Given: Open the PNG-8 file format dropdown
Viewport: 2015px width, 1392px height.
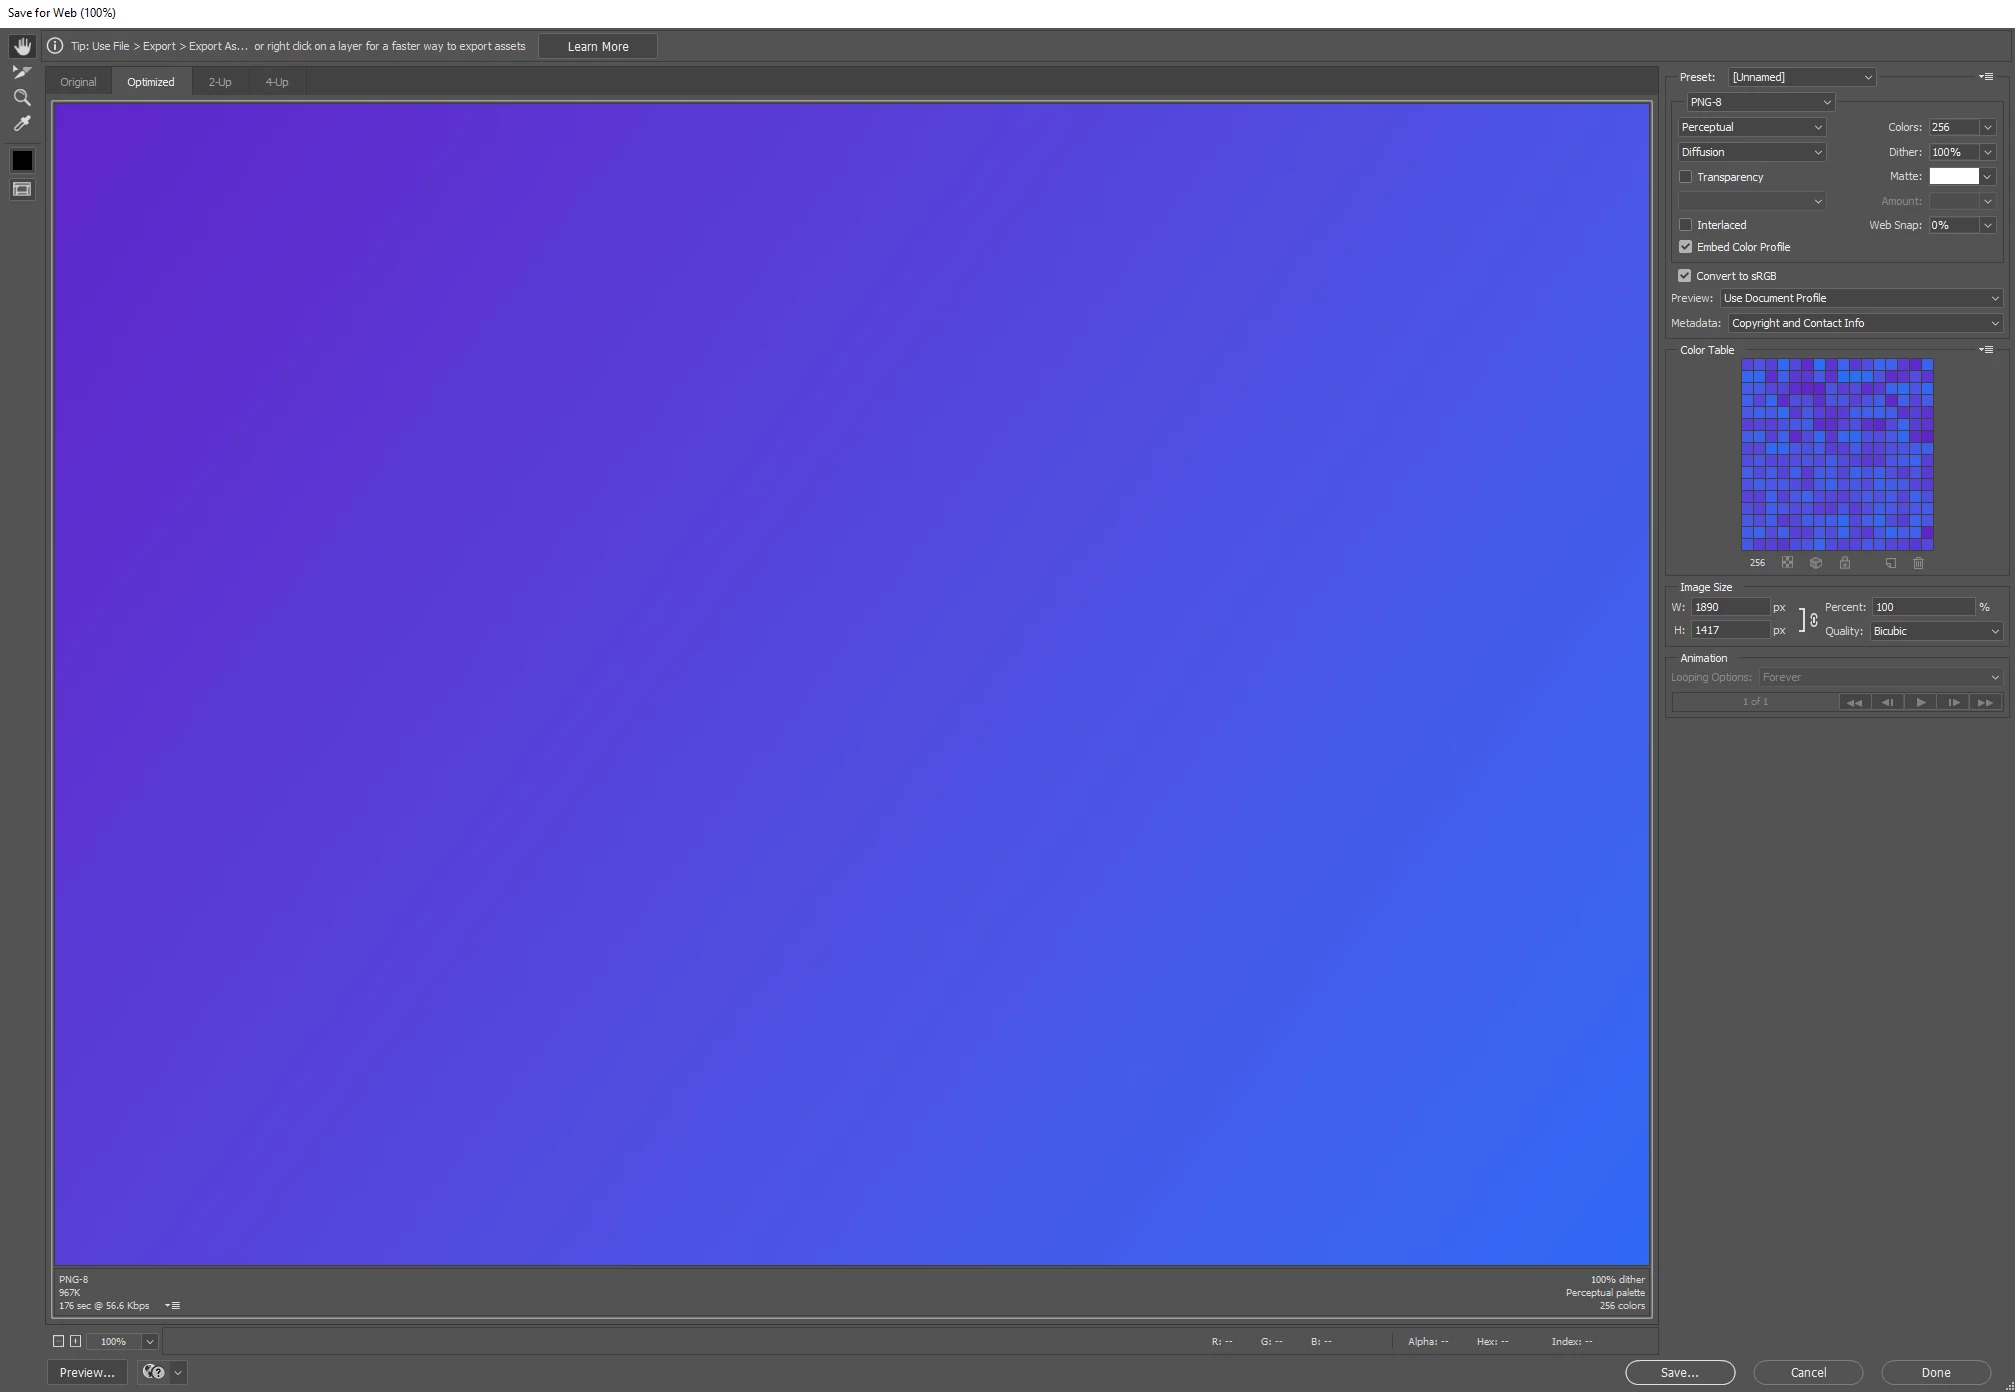Looking at the screenshot, I should click(x=1760, y=102).
